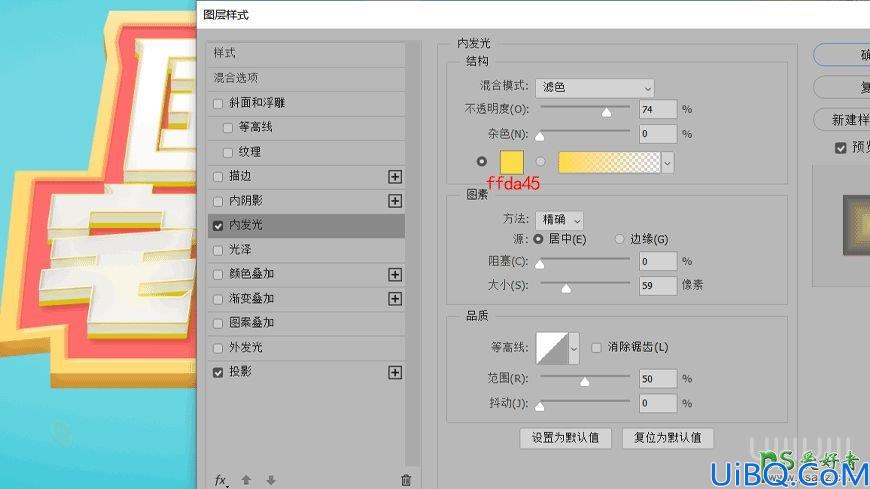Click the 等高线 contour thumbnail
This screenshot has height=489, width=870.
(552, 349)
